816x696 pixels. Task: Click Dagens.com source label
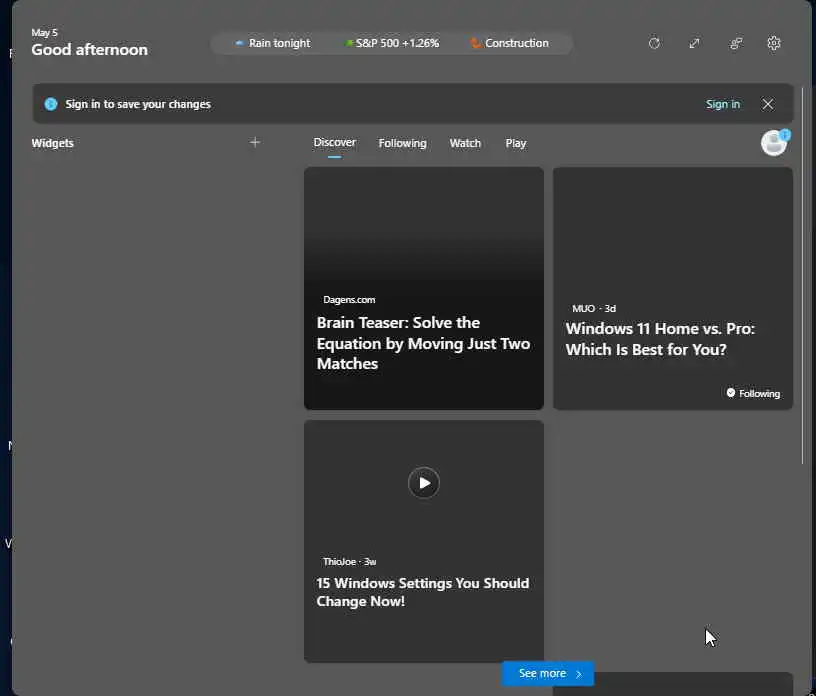click(x=349, y=300)
